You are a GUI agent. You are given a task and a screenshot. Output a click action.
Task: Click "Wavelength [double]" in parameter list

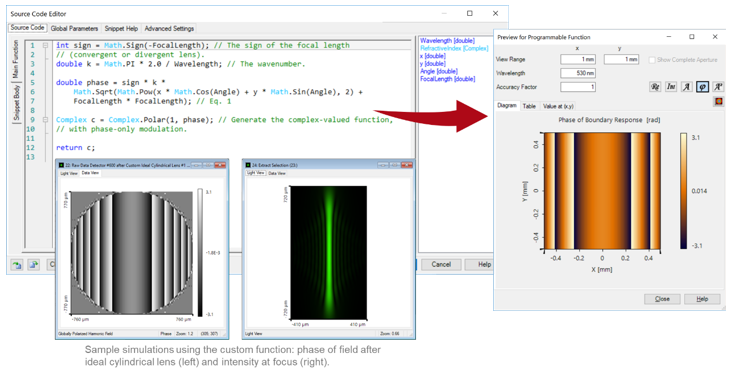pyautogui.click(x=447, y=41)
